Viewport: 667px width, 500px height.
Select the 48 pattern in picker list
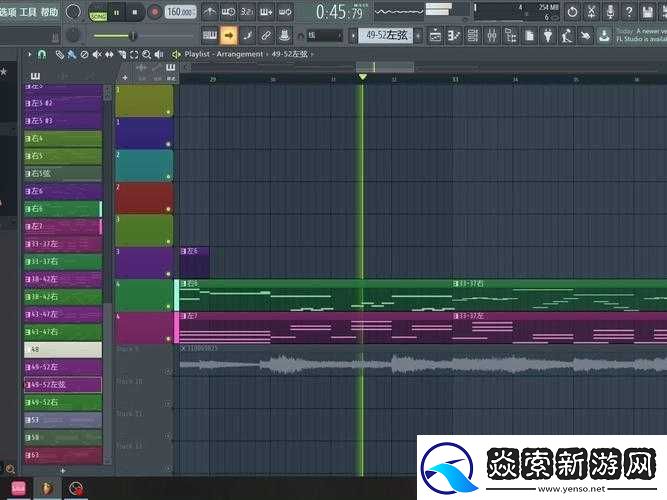click(x=62, y=349)
